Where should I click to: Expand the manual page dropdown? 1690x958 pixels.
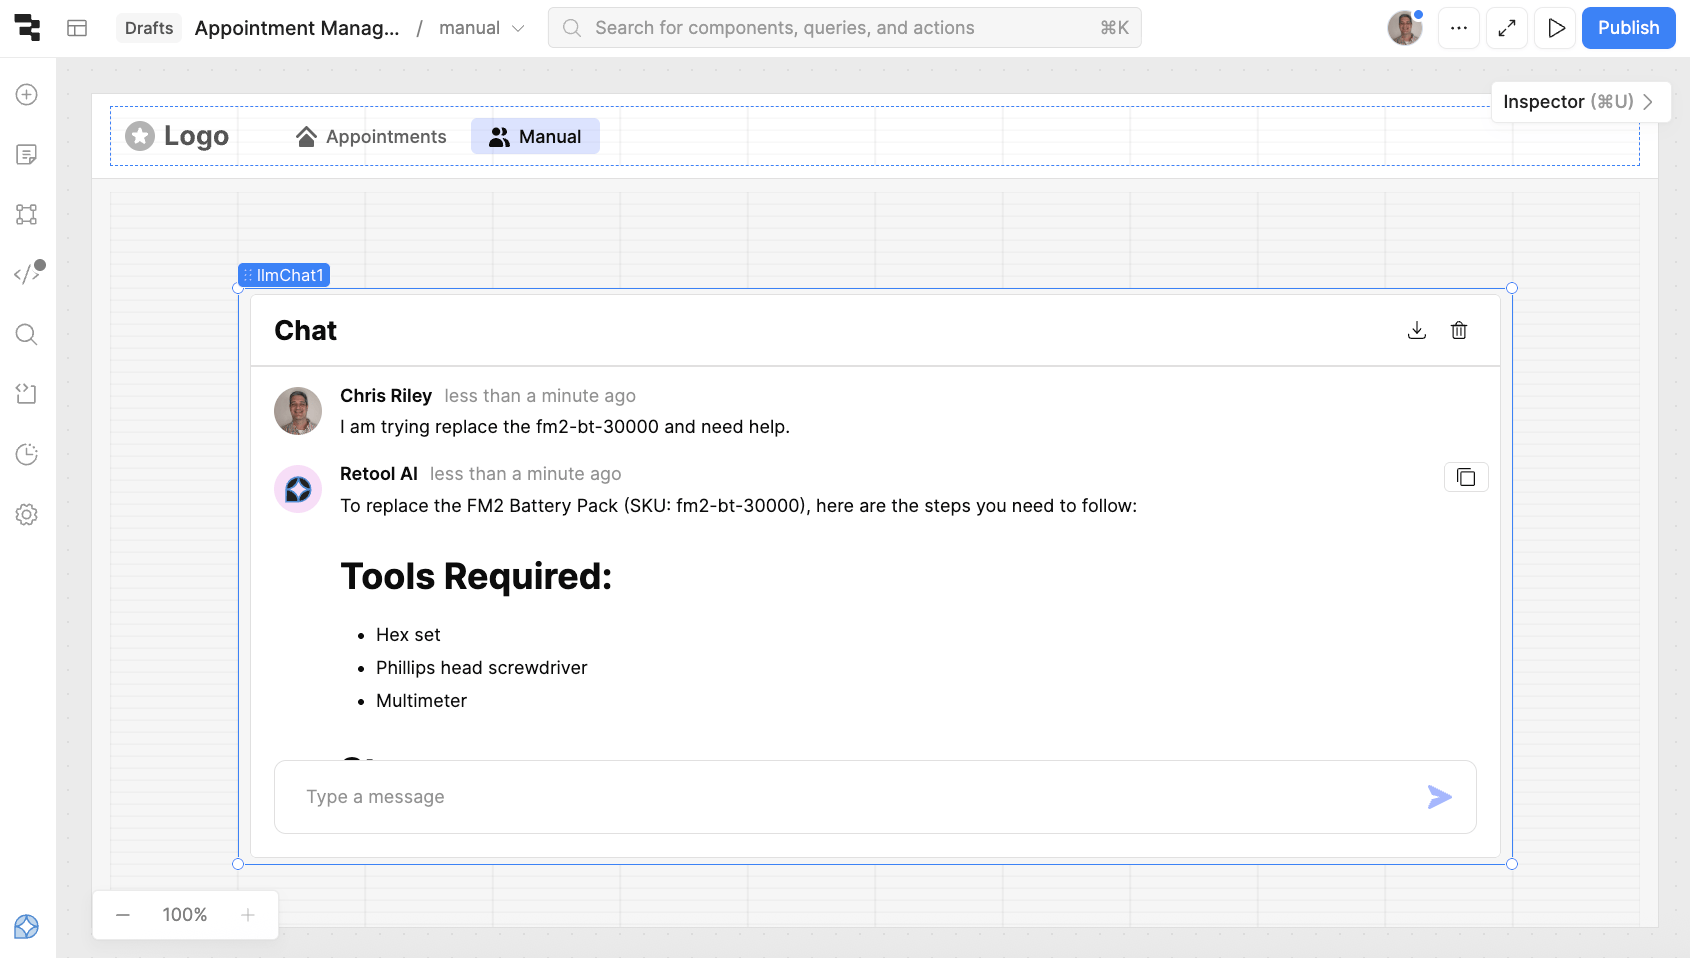pyautogui.click(x=518, y=28)
